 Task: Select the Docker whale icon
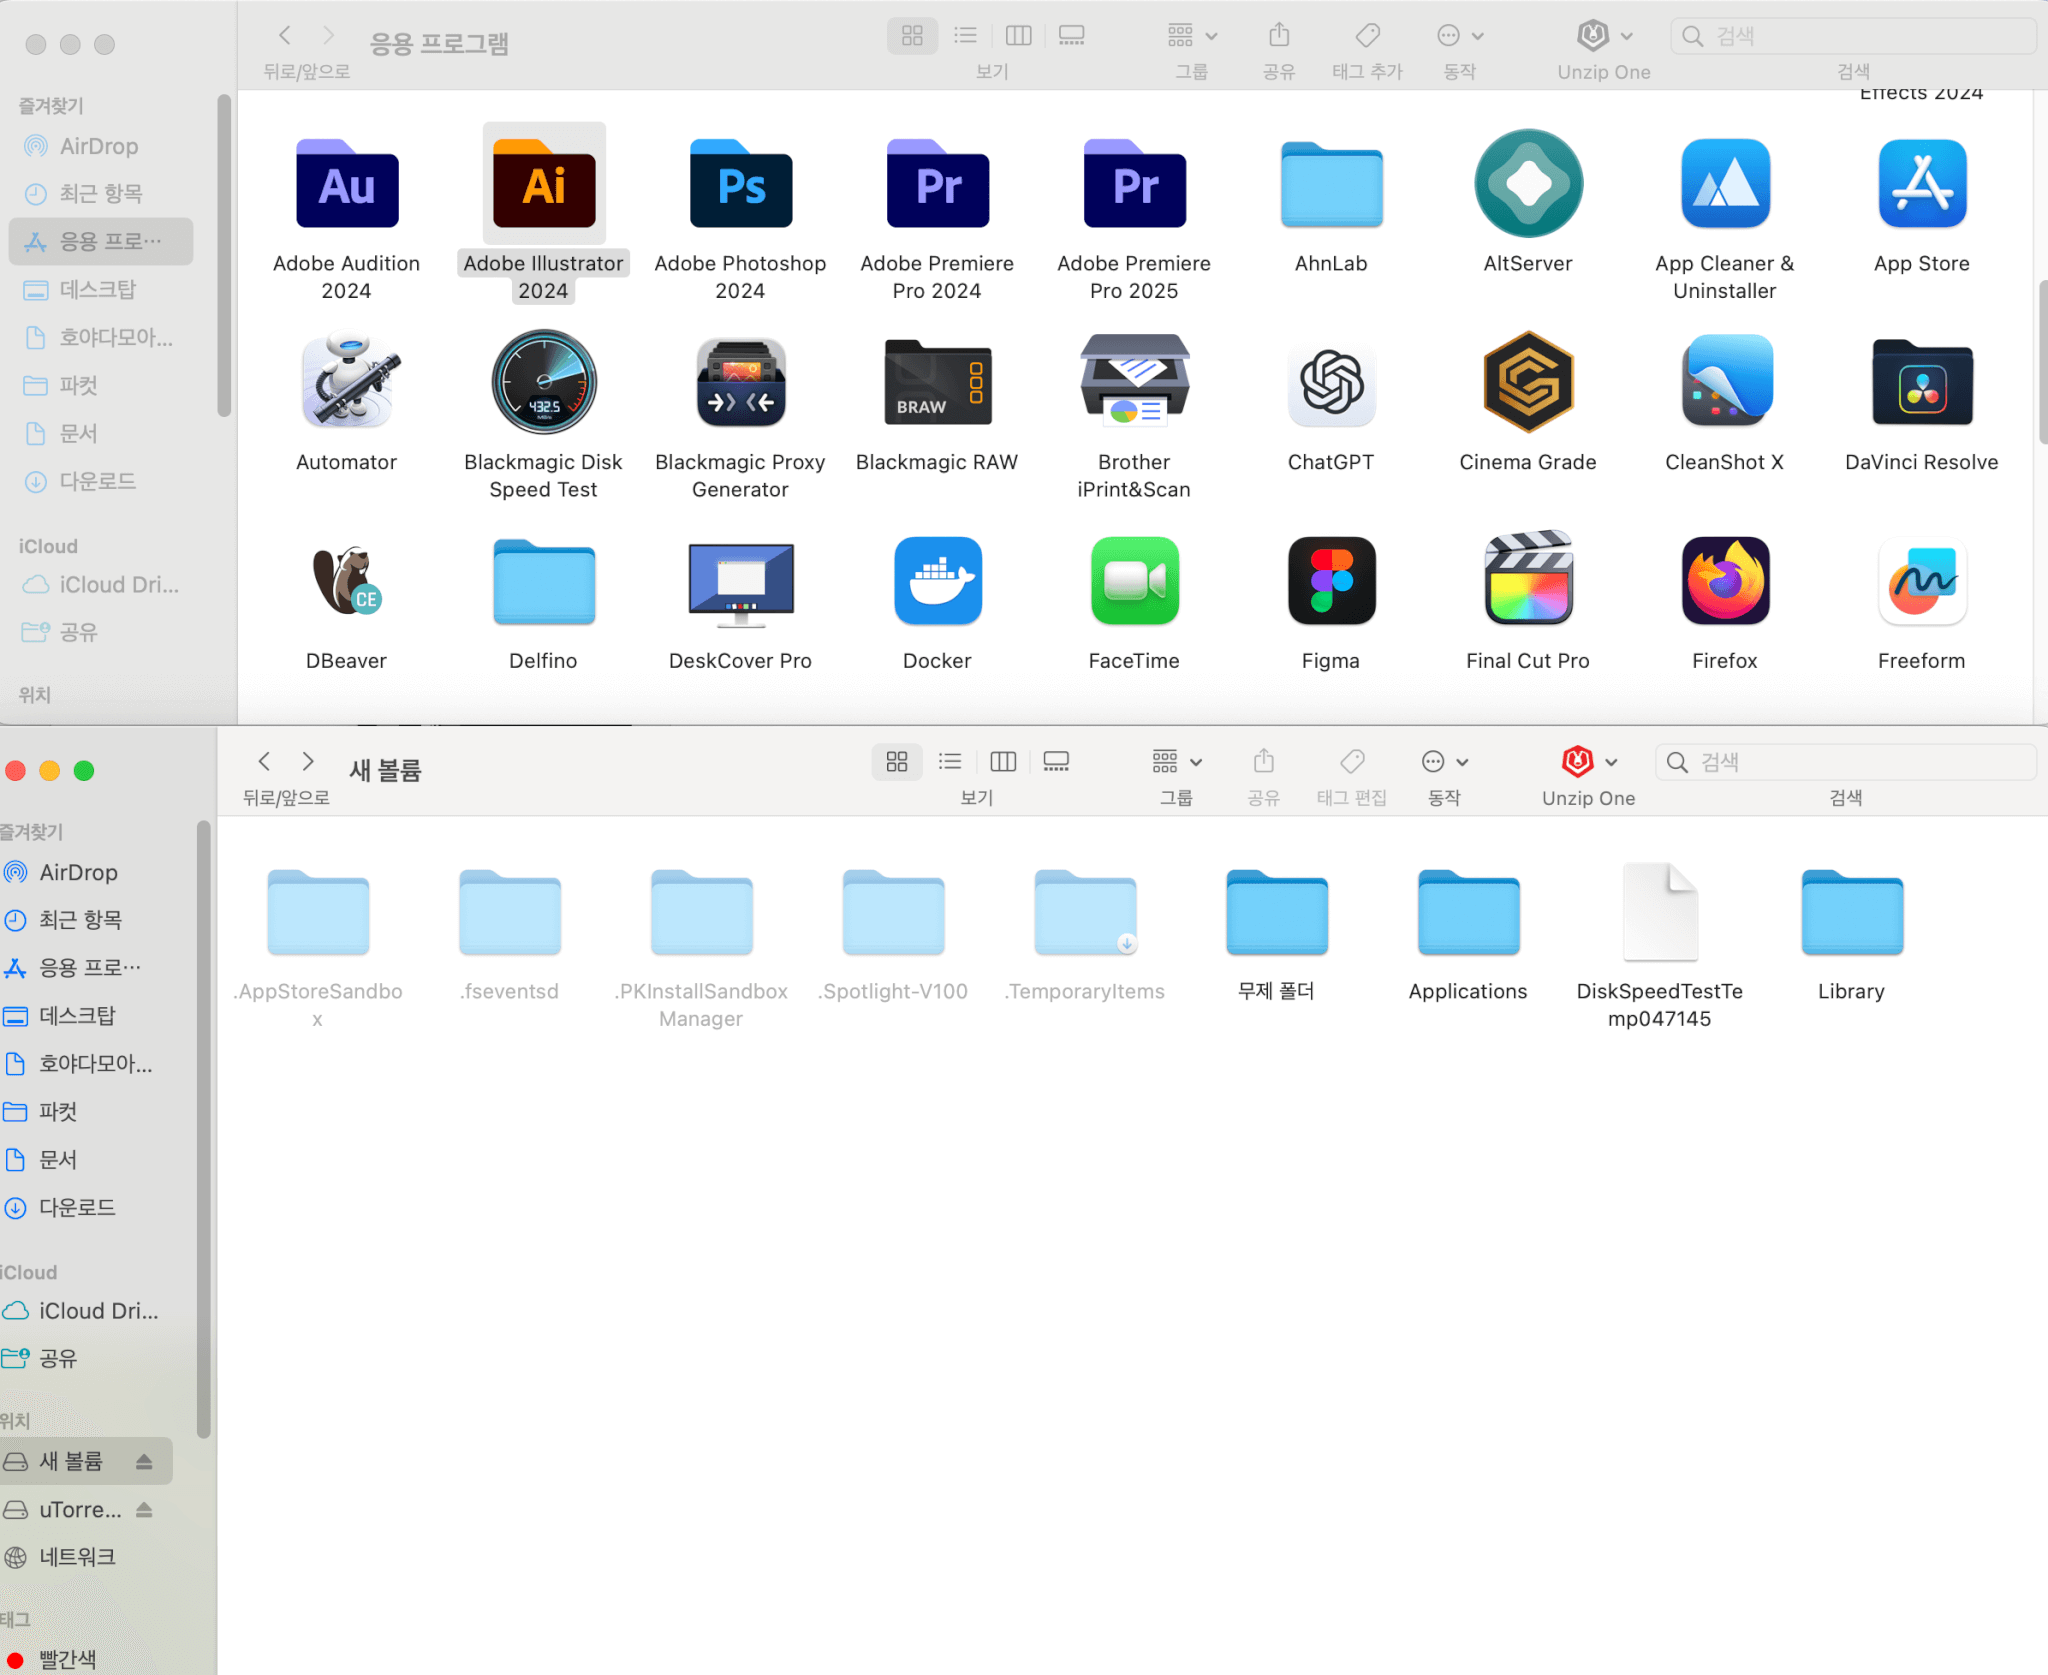click(938, 581)
